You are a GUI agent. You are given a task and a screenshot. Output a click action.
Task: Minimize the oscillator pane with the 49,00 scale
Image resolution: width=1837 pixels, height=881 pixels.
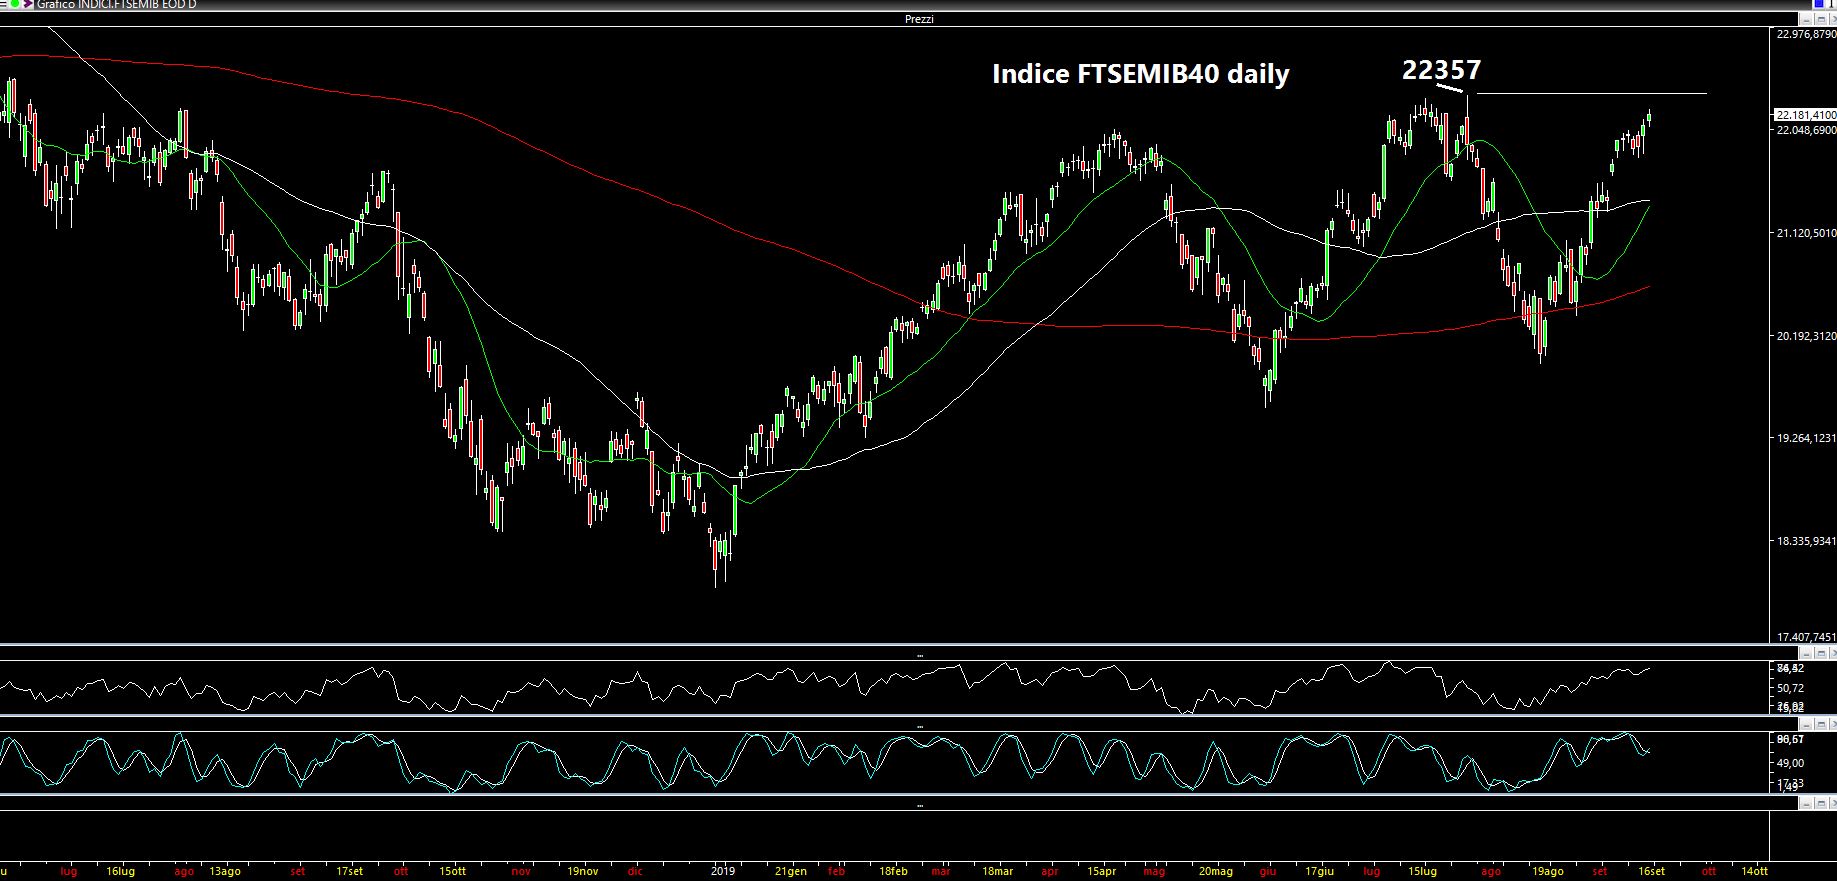[1807, 724]
